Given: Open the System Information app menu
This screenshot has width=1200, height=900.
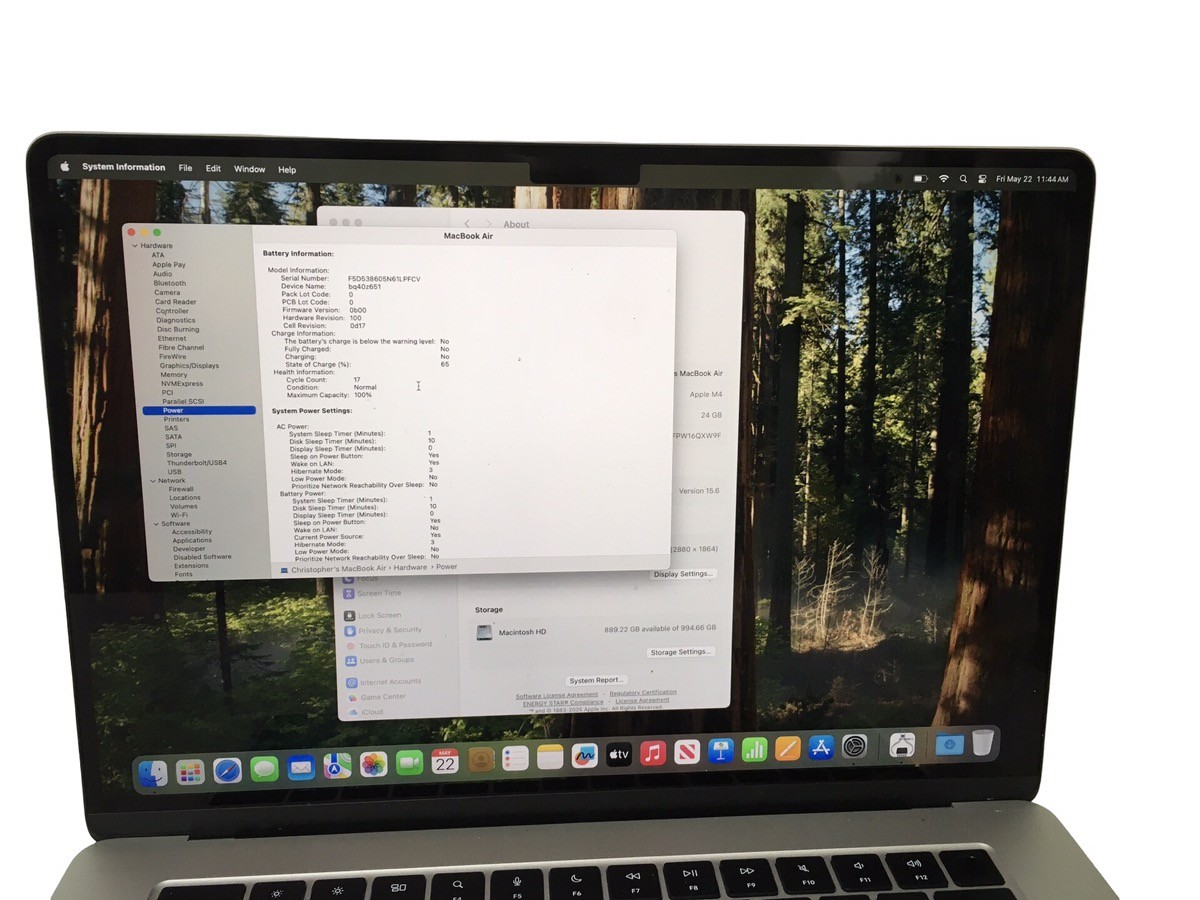Looking at the screenshot, I should point(124,167).
